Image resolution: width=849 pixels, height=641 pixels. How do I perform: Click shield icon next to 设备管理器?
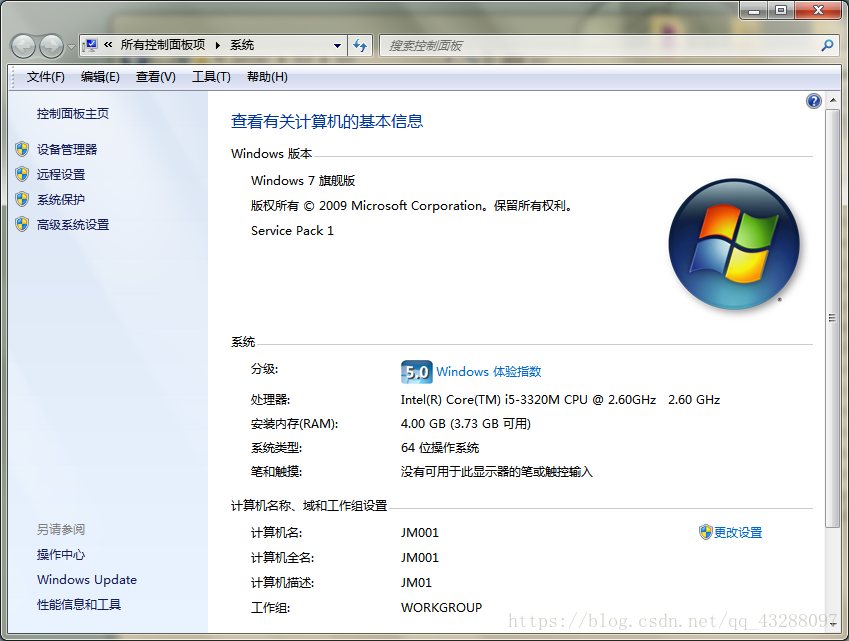pos(22,149)
